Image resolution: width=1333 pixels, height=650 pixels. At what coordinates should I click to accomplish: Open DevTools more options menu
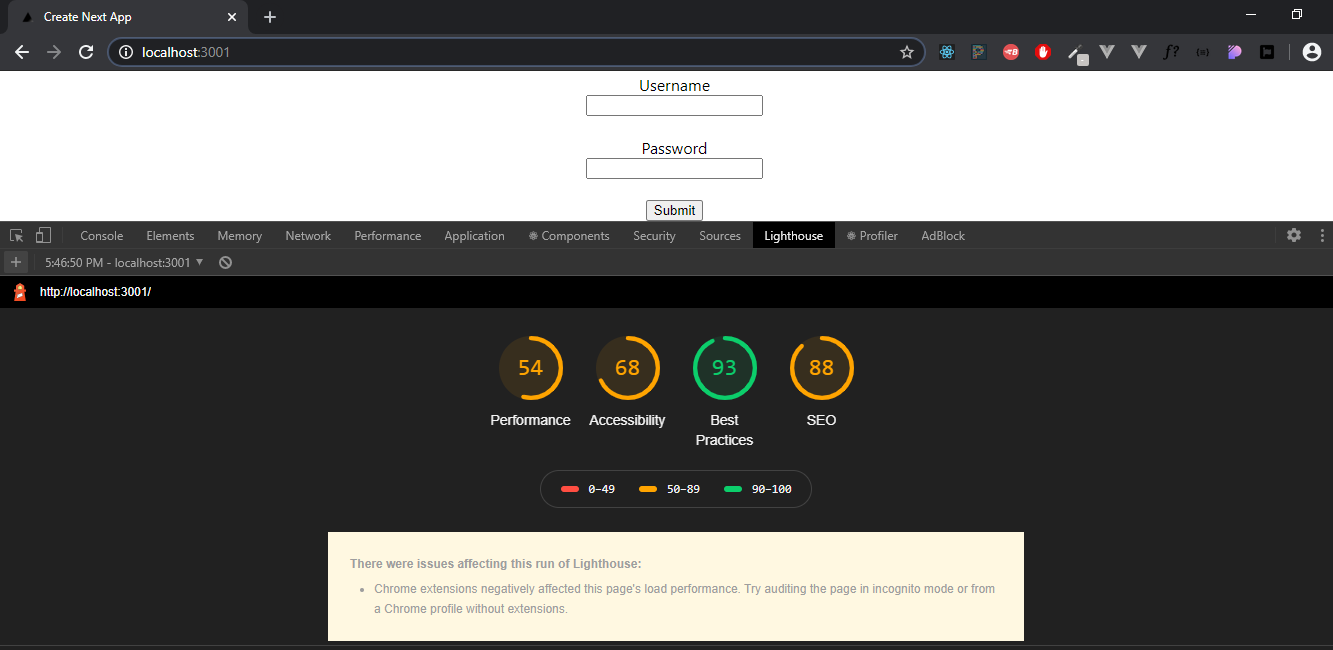click(x=1322, y=235)
